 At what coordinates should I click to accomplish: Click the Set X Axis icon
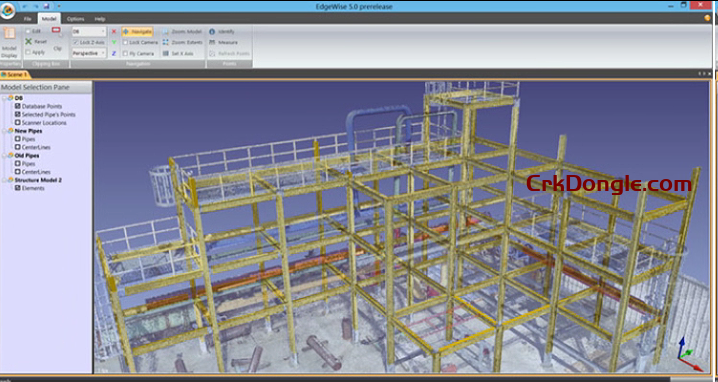click(x=166, y=53)
